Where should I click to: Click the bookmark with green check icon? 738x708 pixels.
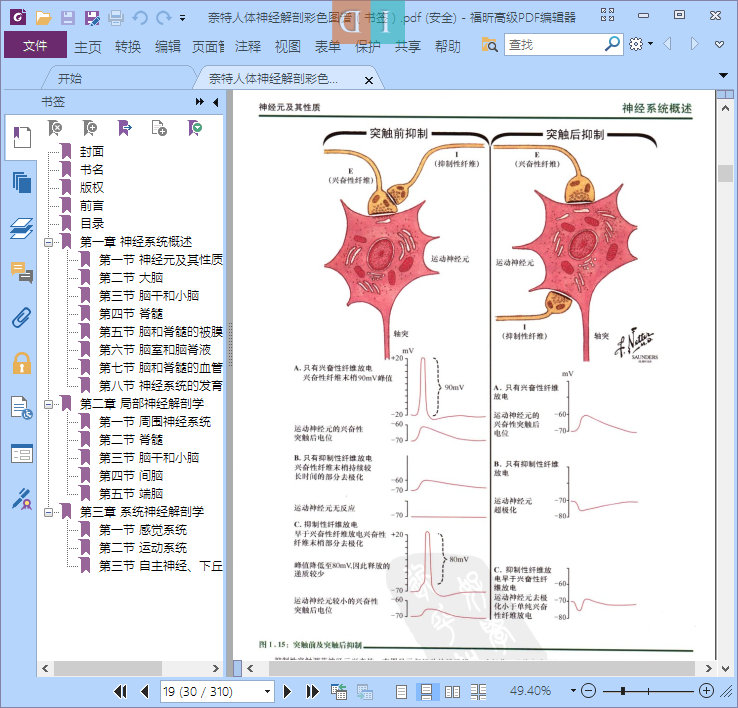point(195,128)
